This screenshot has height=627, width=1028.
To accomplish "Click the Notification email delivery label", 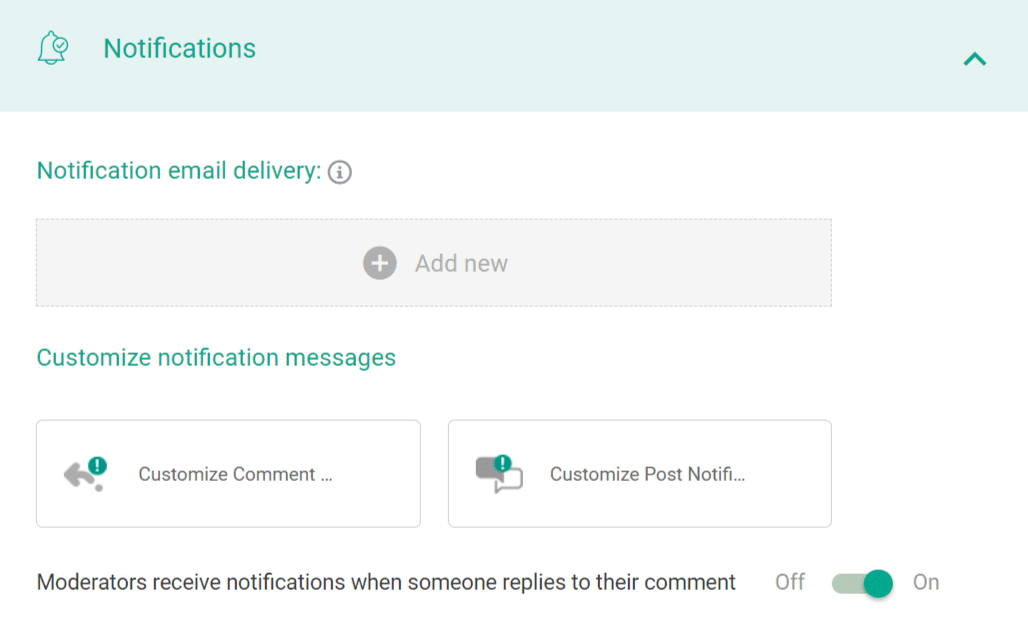I will point(178,171).
